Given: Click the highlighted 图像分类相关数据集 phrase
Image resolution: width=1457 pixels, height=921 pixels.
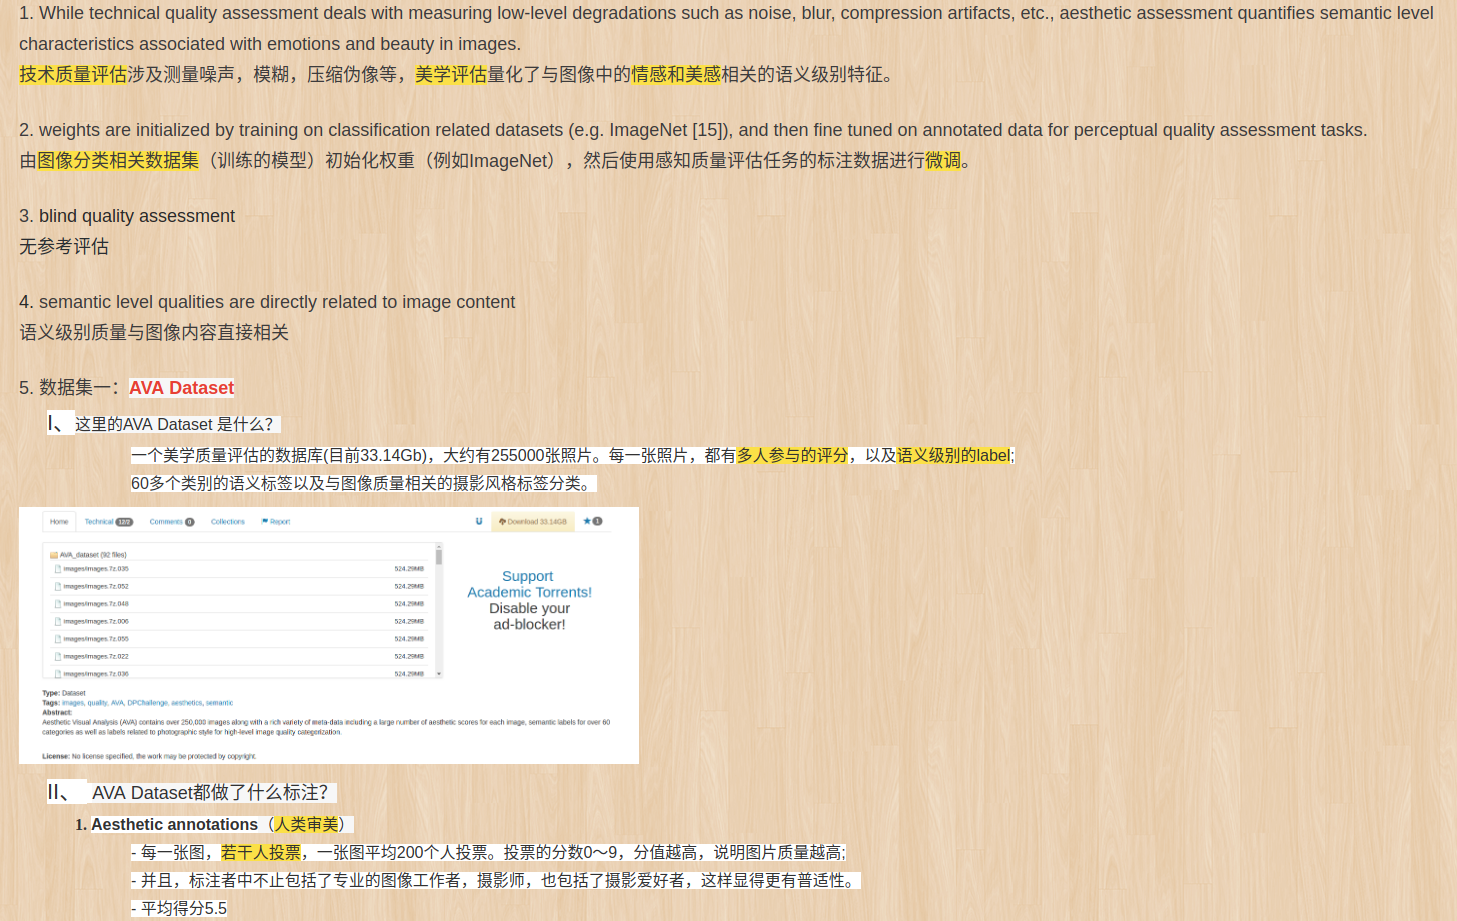Looking at the screenshot, I should pyautogui.click(x=118, y=161).
